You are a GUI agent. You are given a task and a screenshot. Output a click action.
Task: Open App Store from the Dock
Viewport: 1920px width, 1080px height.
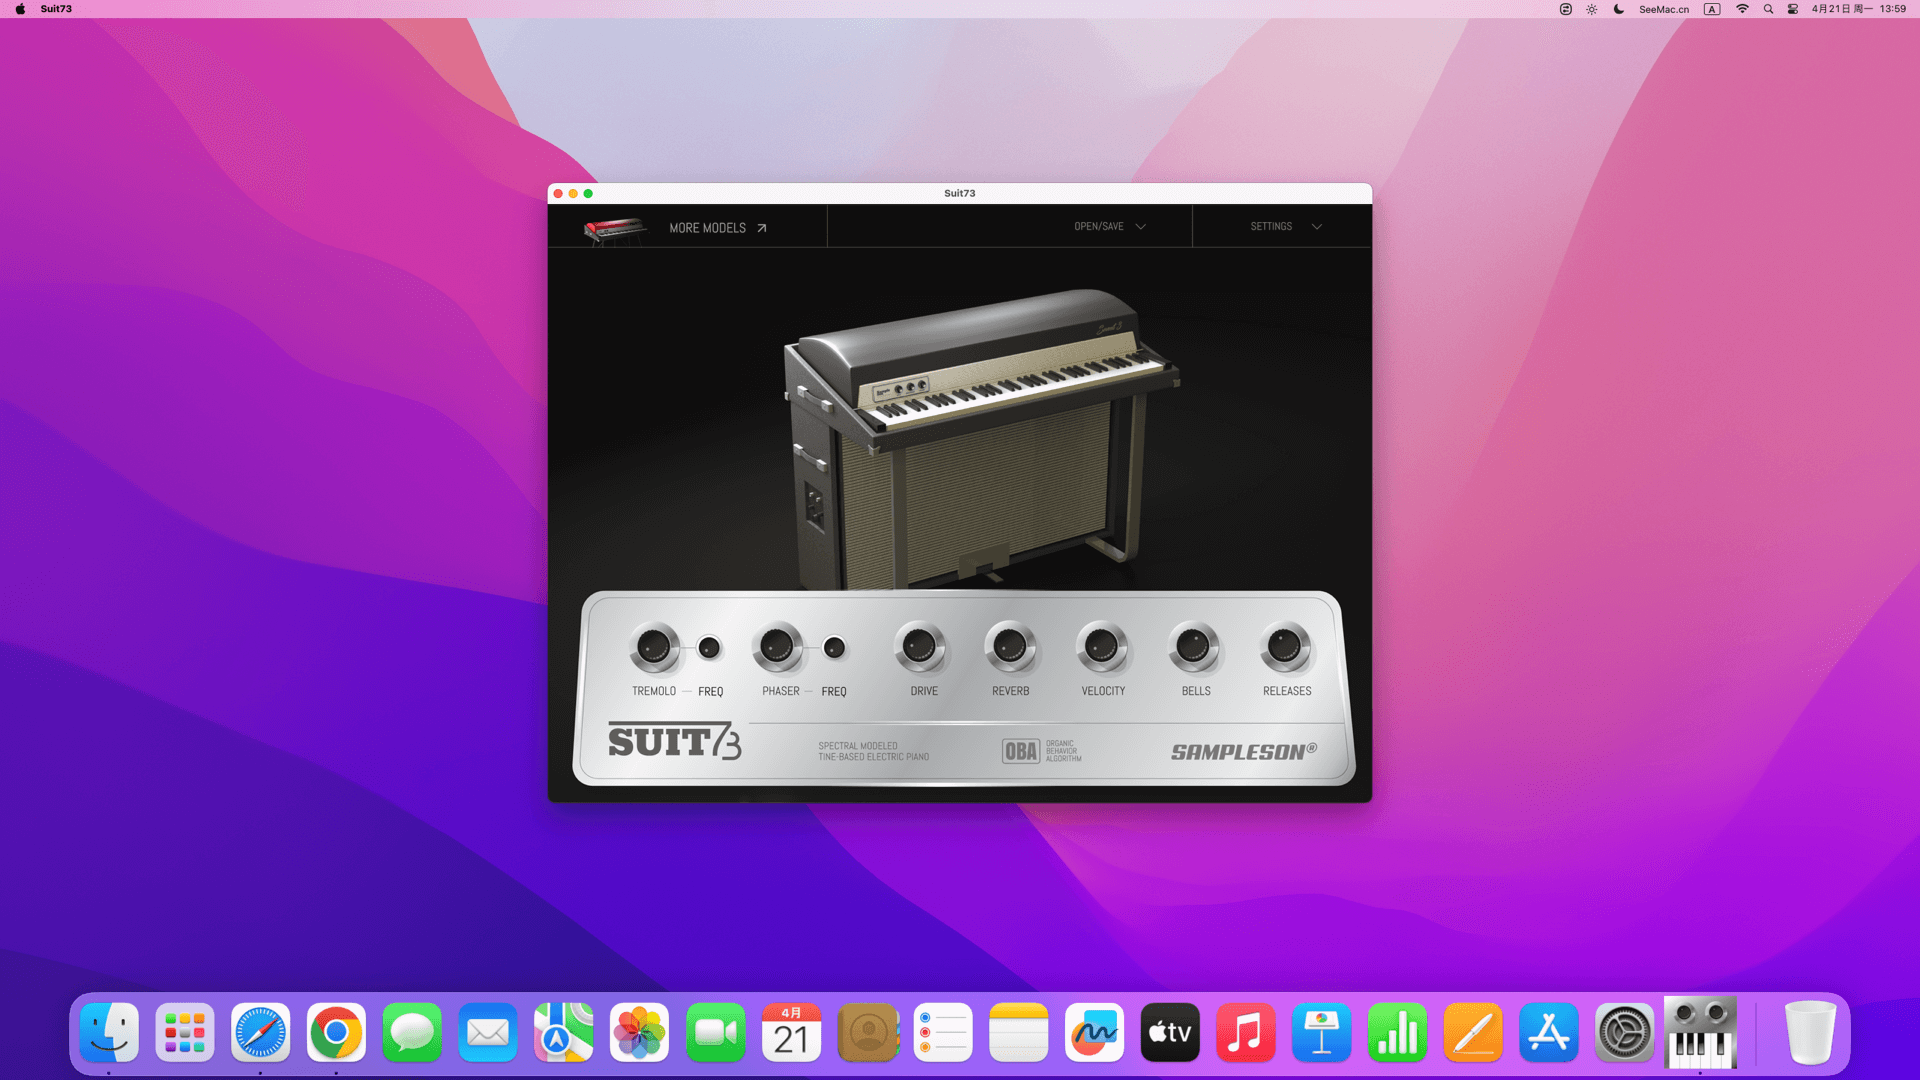(x=1548, y=1032)
